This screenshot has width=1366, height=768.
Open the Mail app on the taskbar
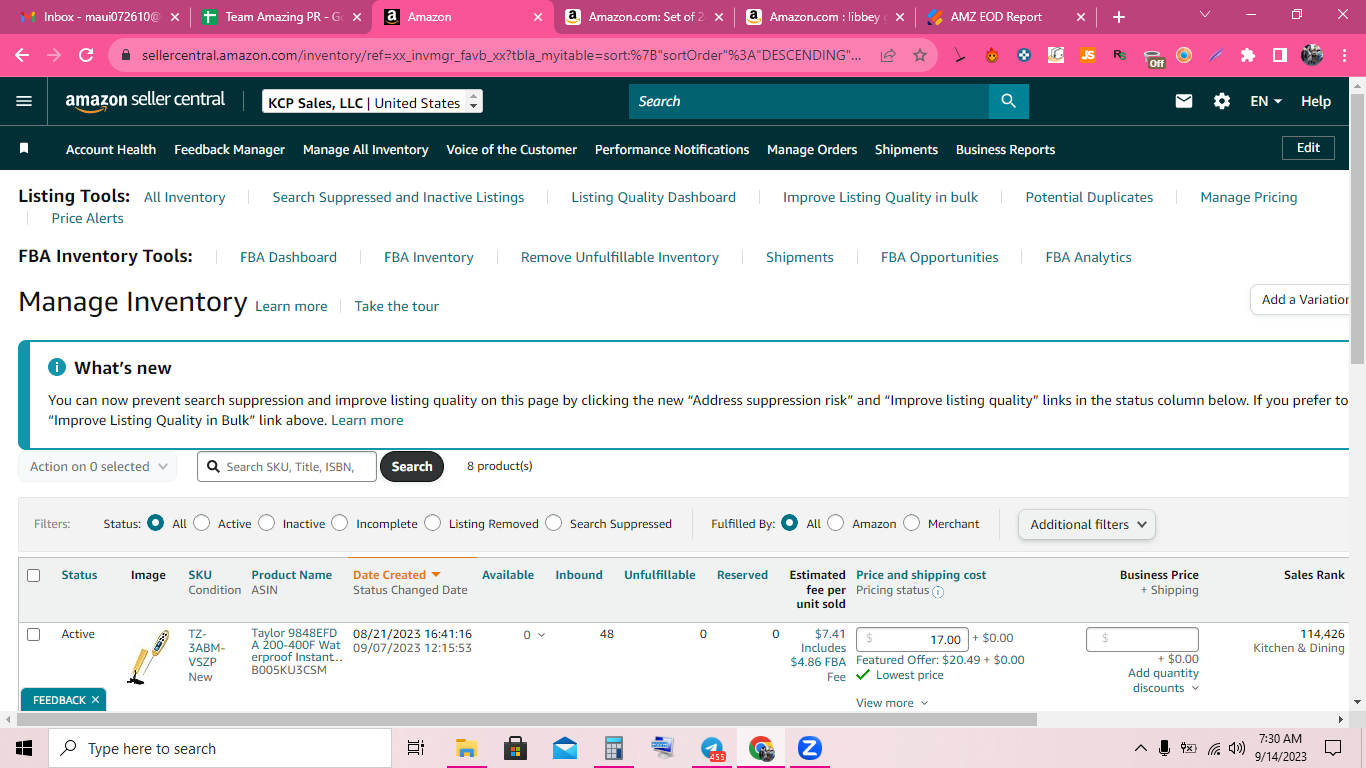564,748
